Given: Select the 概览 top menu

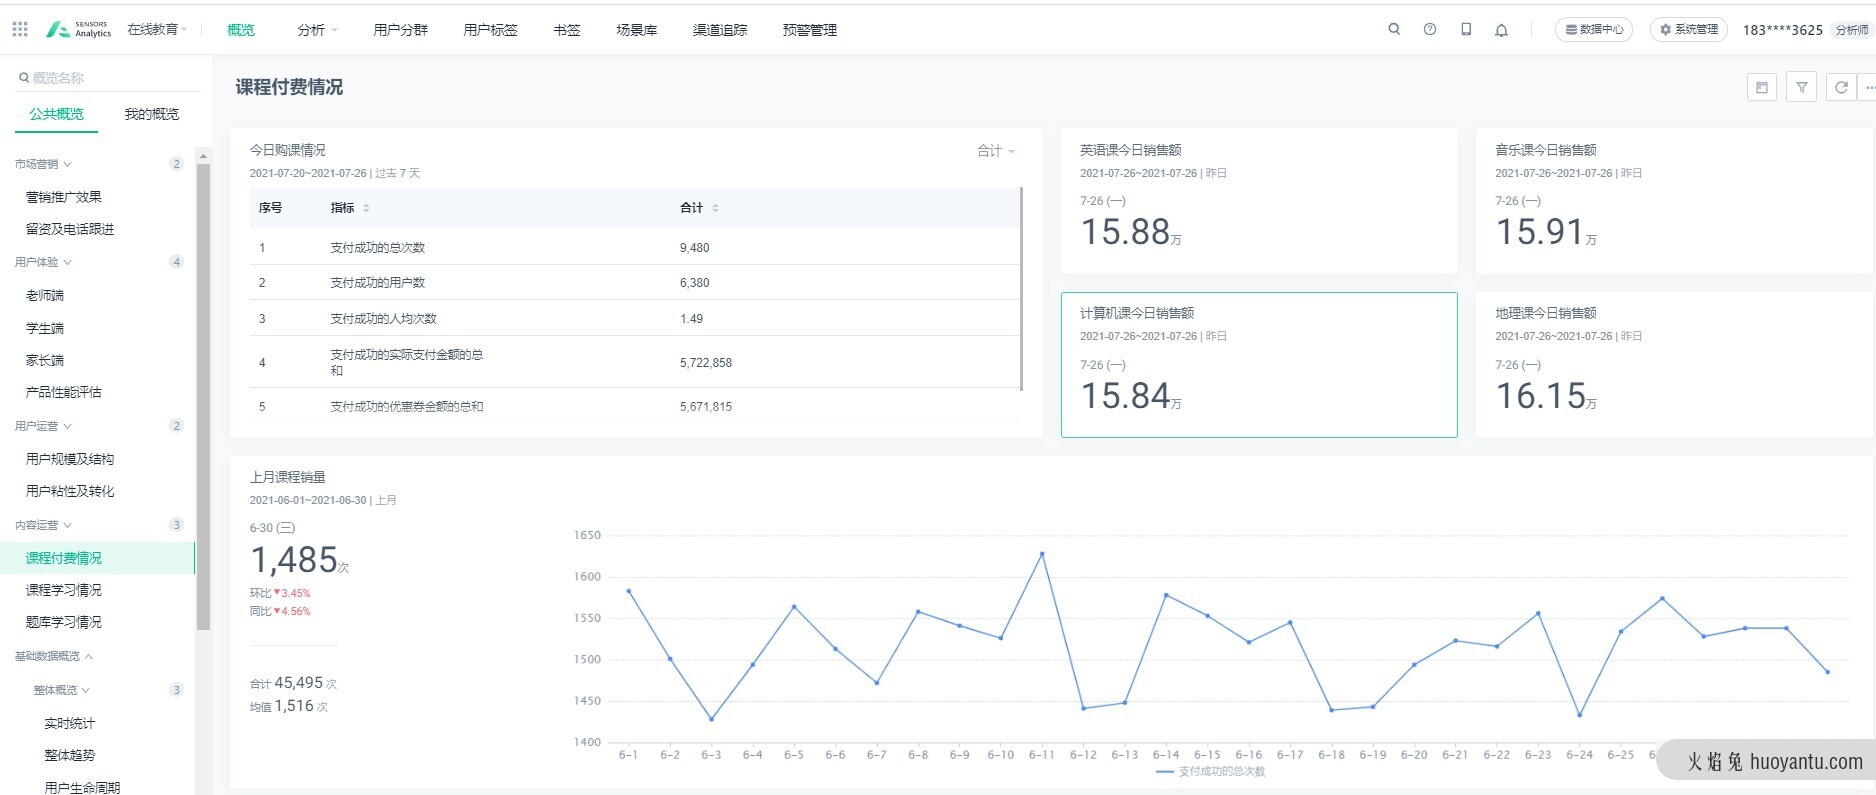Looking at the screenshot, I should click(241, 30).
